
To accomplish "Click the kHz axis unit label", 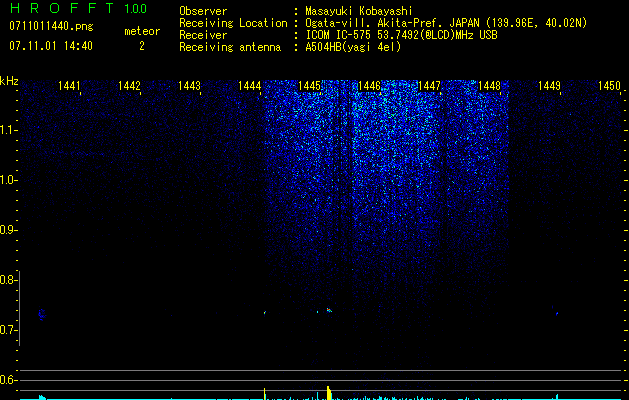I will [x=9, y=81].
